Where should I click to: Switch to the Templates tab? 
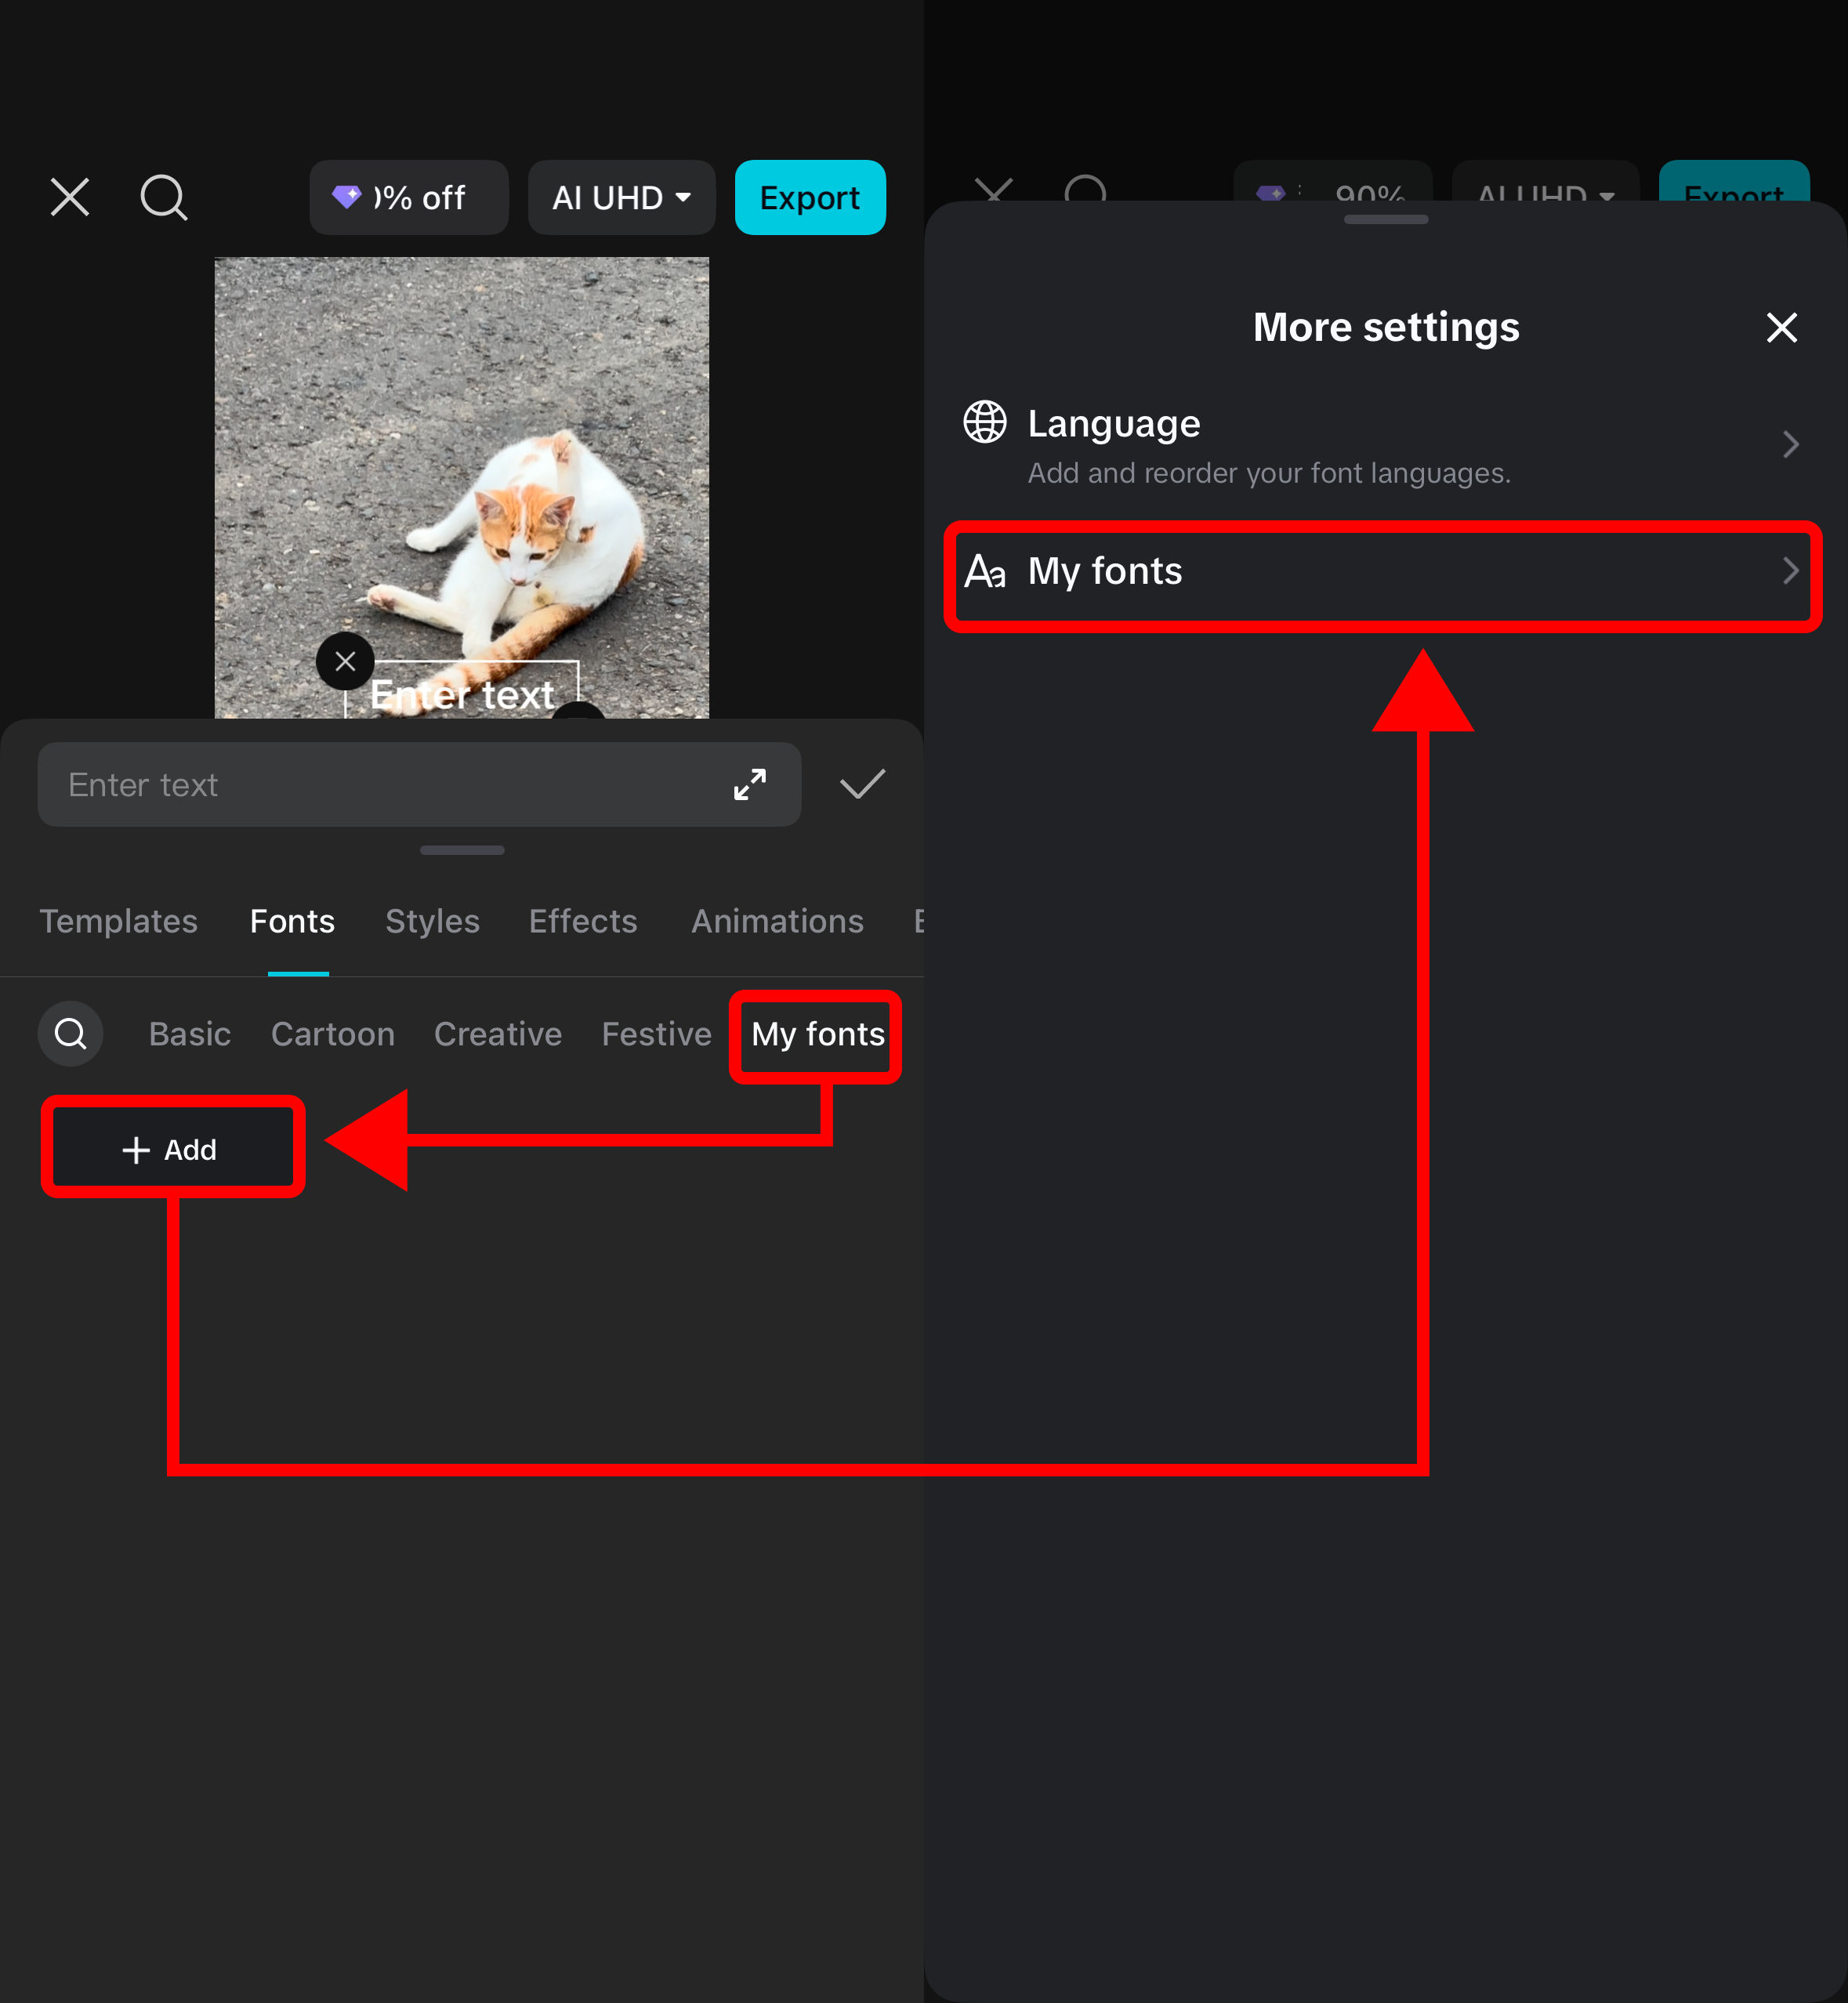(x=118, y=921)
